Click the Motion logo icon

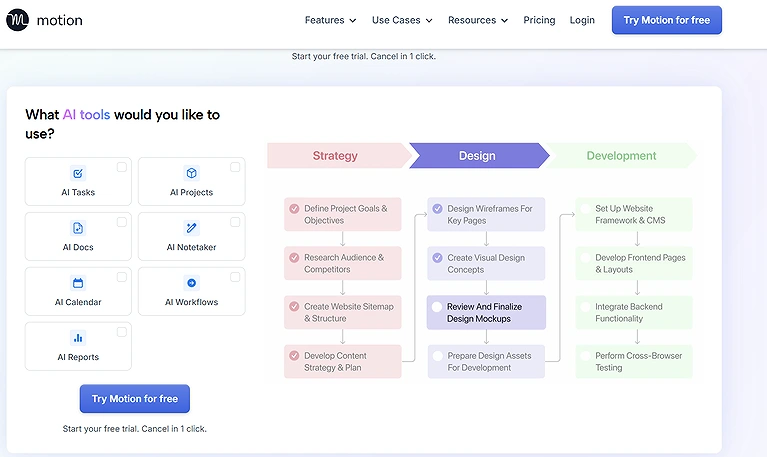[x=18, y=20]
